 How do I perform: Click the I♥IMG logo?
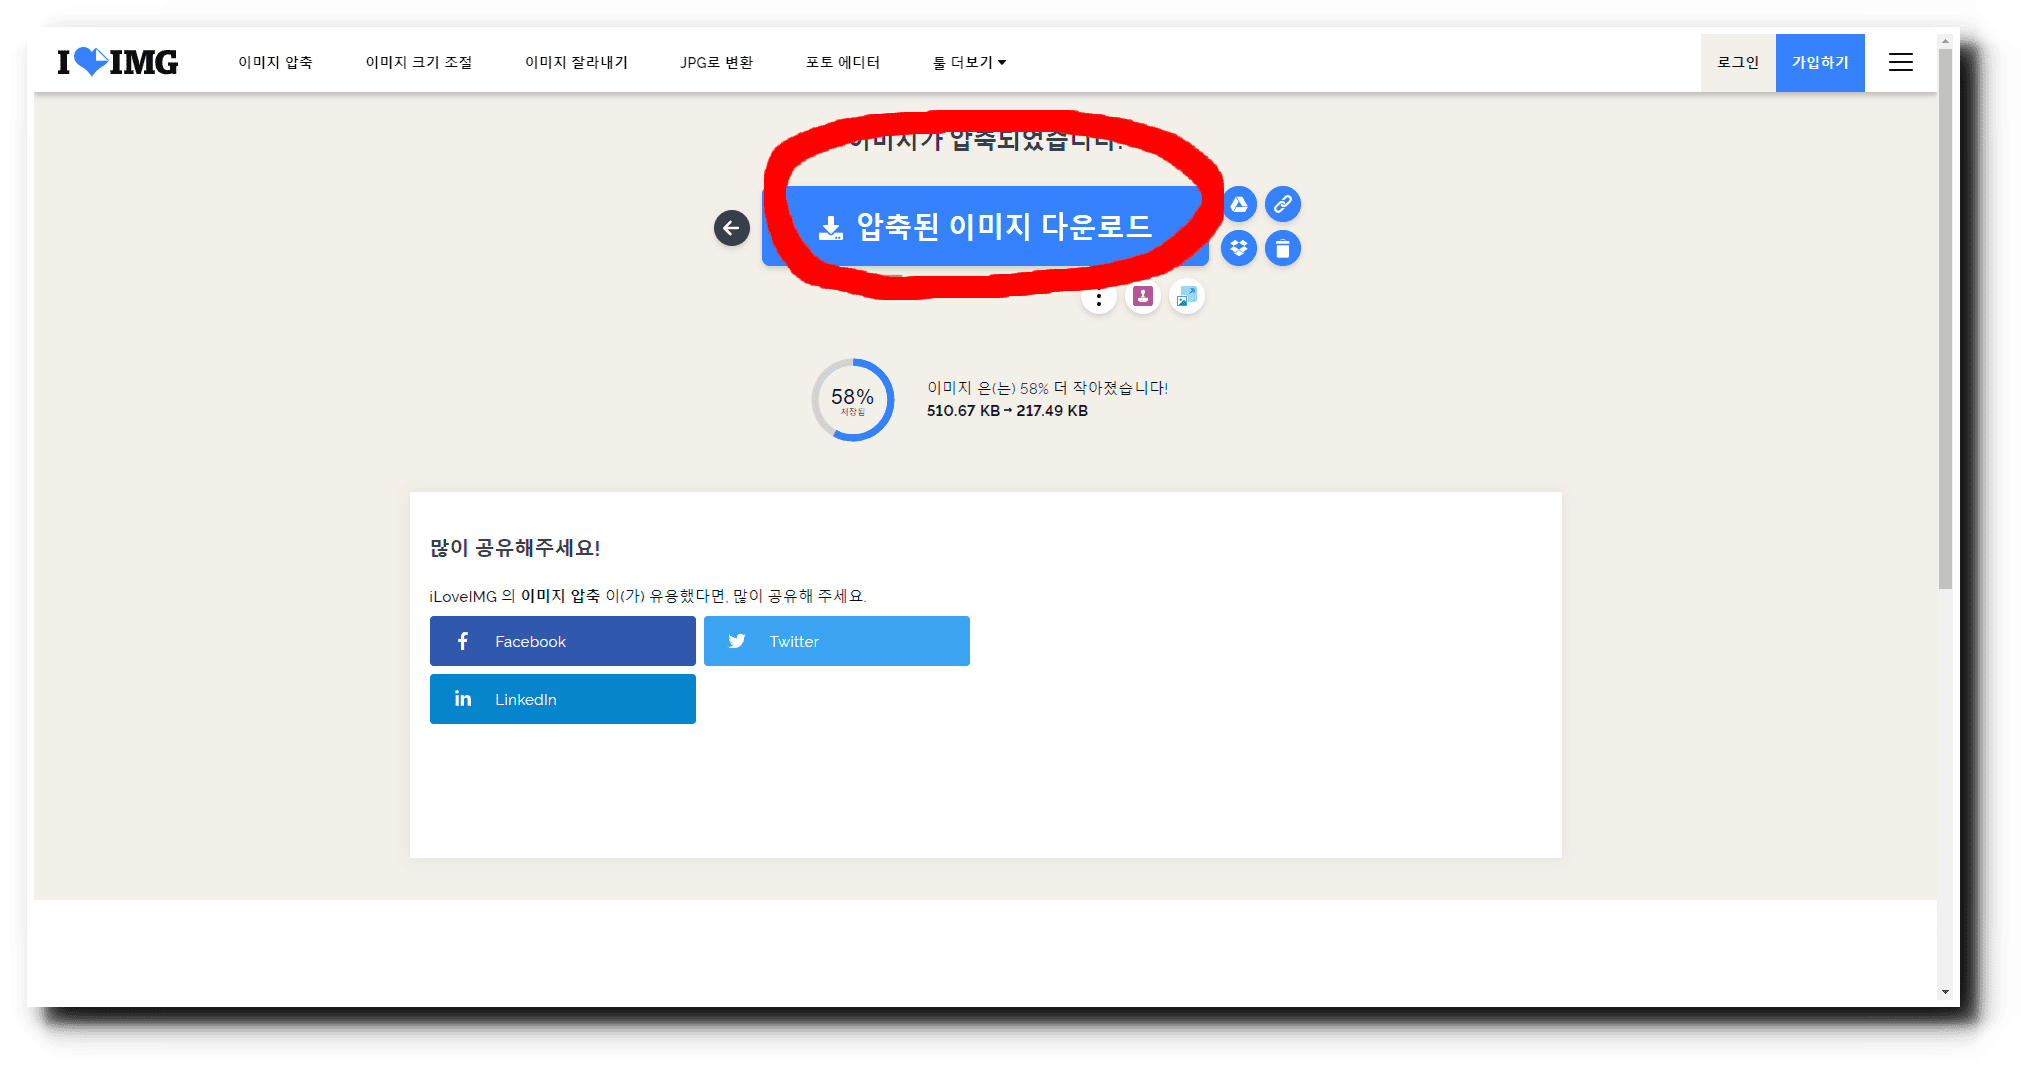[117, 61]
